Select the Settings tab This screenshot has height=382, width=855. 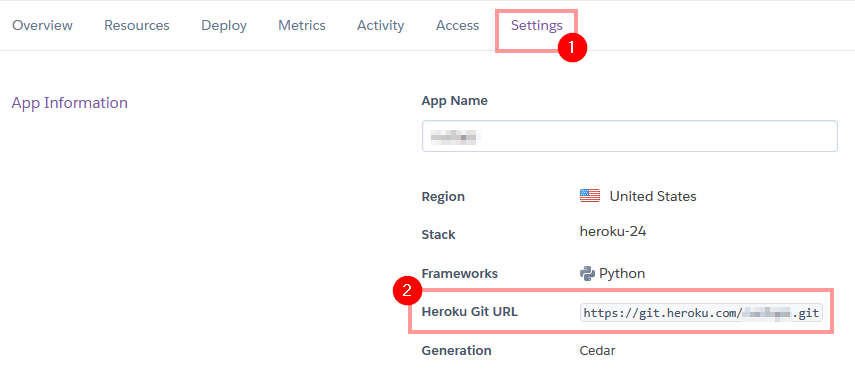pyautogui.click(x=537, y=26)
